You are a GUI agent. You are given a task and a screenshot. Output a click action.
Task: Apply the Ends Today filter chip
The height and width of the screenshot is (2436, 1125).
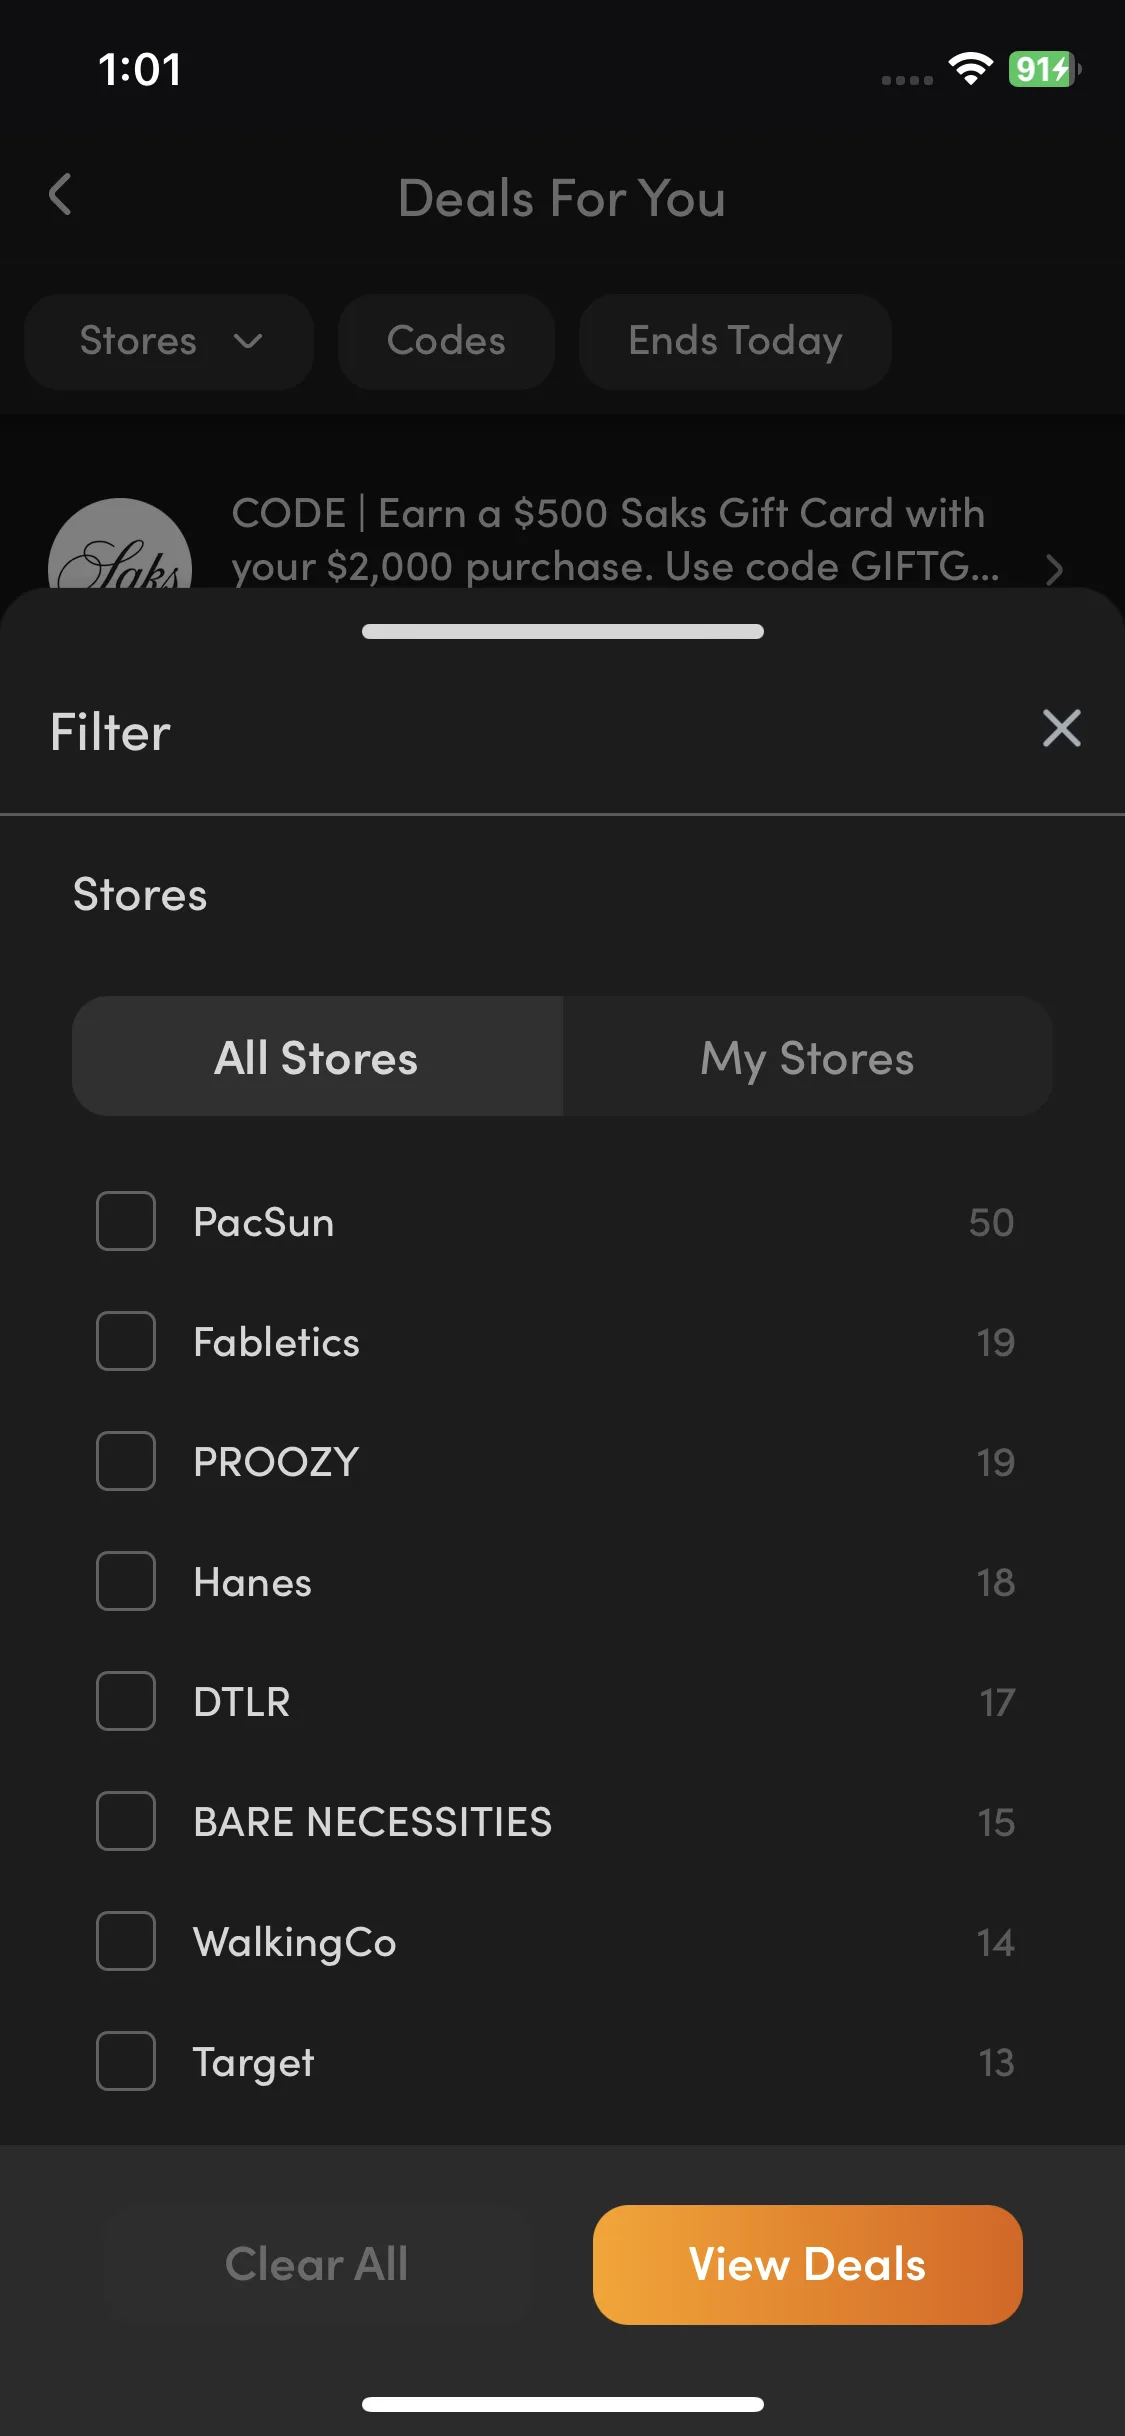pos(735,341)
